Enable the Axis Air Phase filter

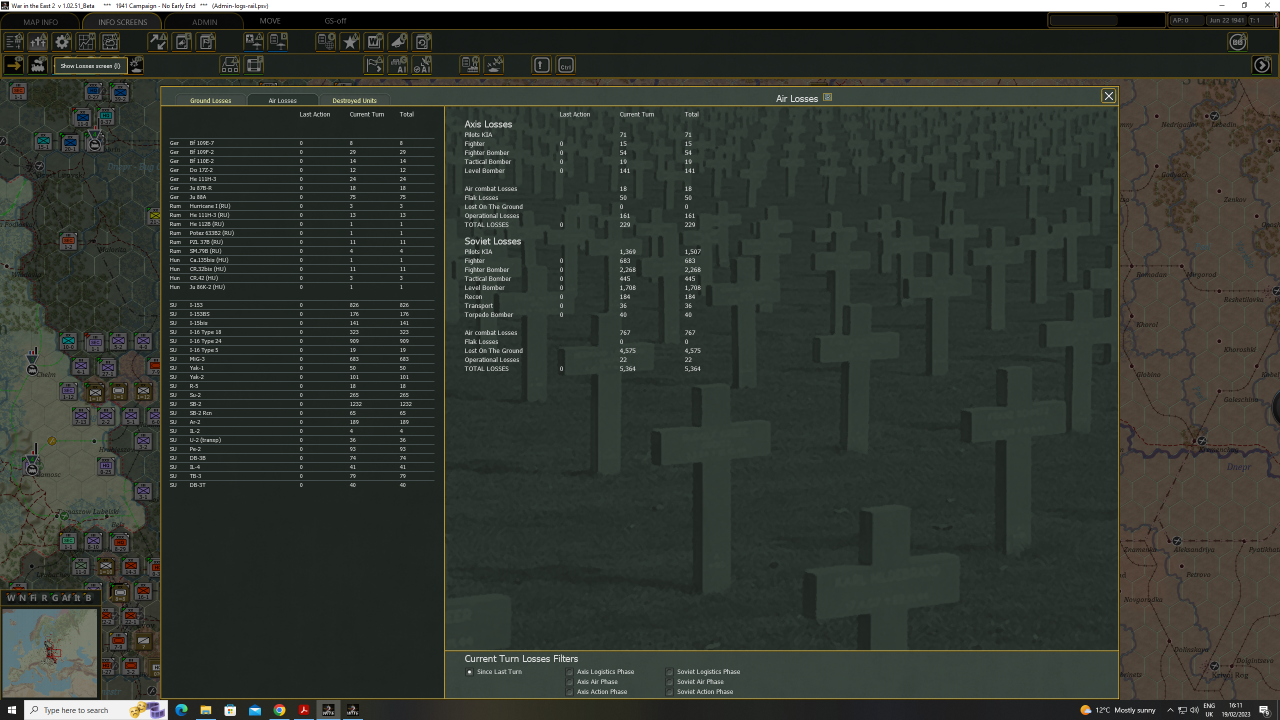[570, 682]
